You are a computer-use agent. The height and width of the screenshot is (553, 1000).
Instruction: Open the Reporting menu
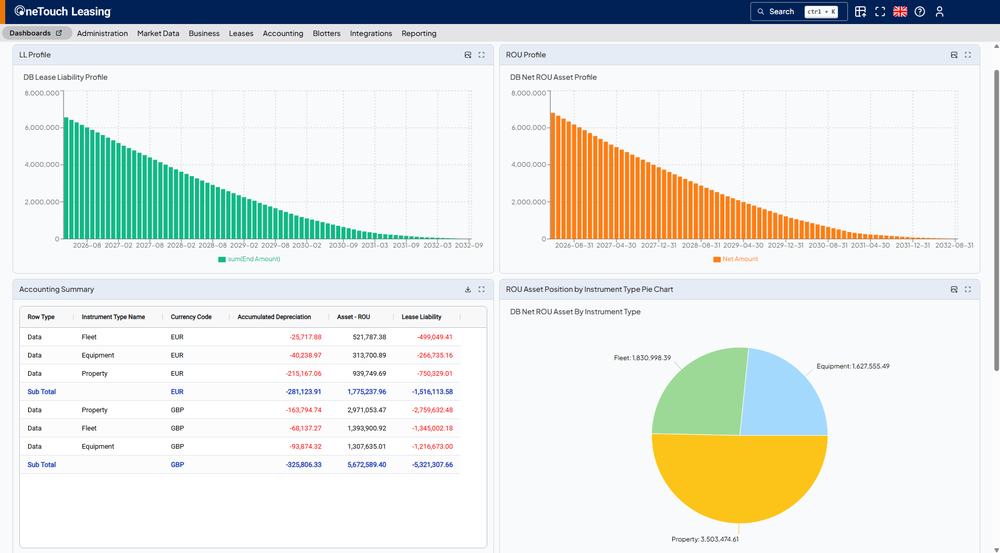[419, 33]
